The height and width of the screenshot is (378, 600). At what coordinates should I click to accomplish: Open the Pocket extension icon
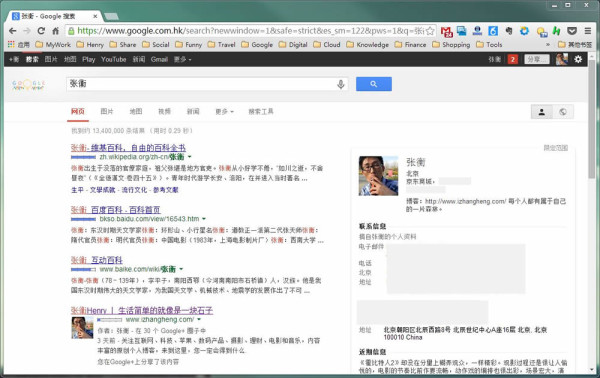[572, 31]
